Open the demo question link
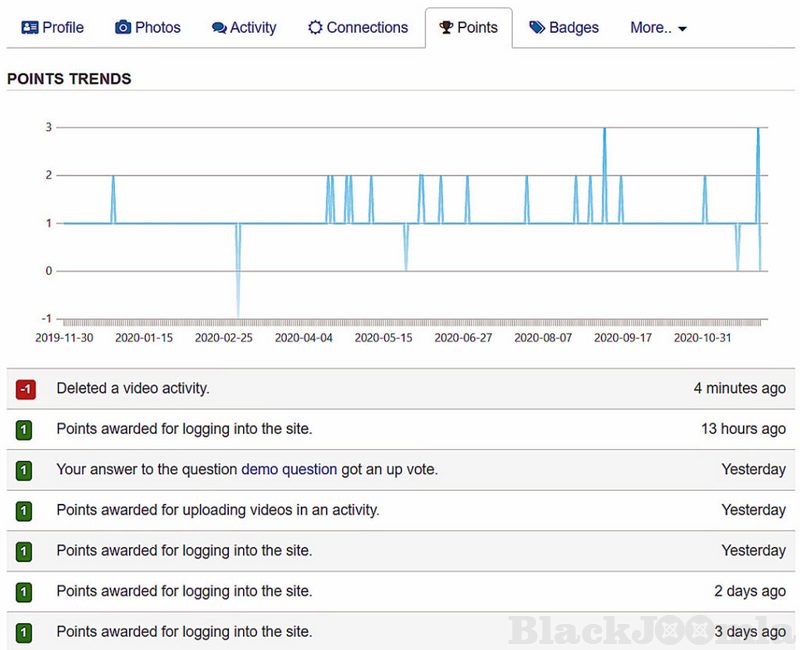800x650 pixels. [289, 469]
